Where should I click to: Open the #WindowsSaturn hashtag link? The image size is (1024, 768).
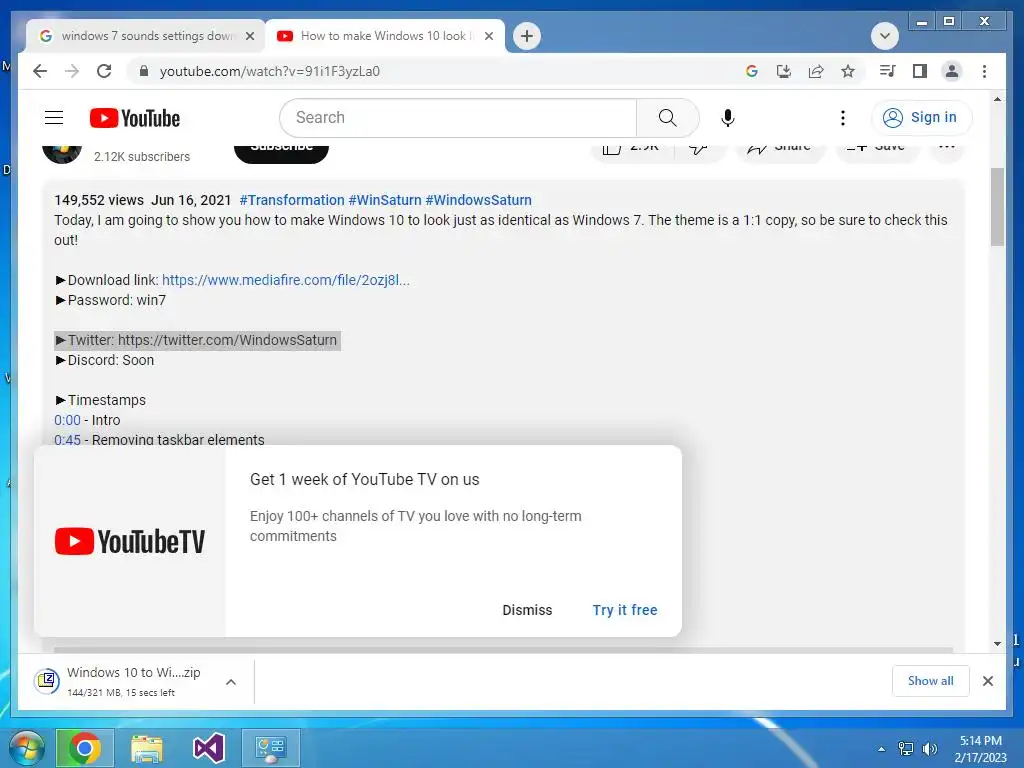(478, 200)
